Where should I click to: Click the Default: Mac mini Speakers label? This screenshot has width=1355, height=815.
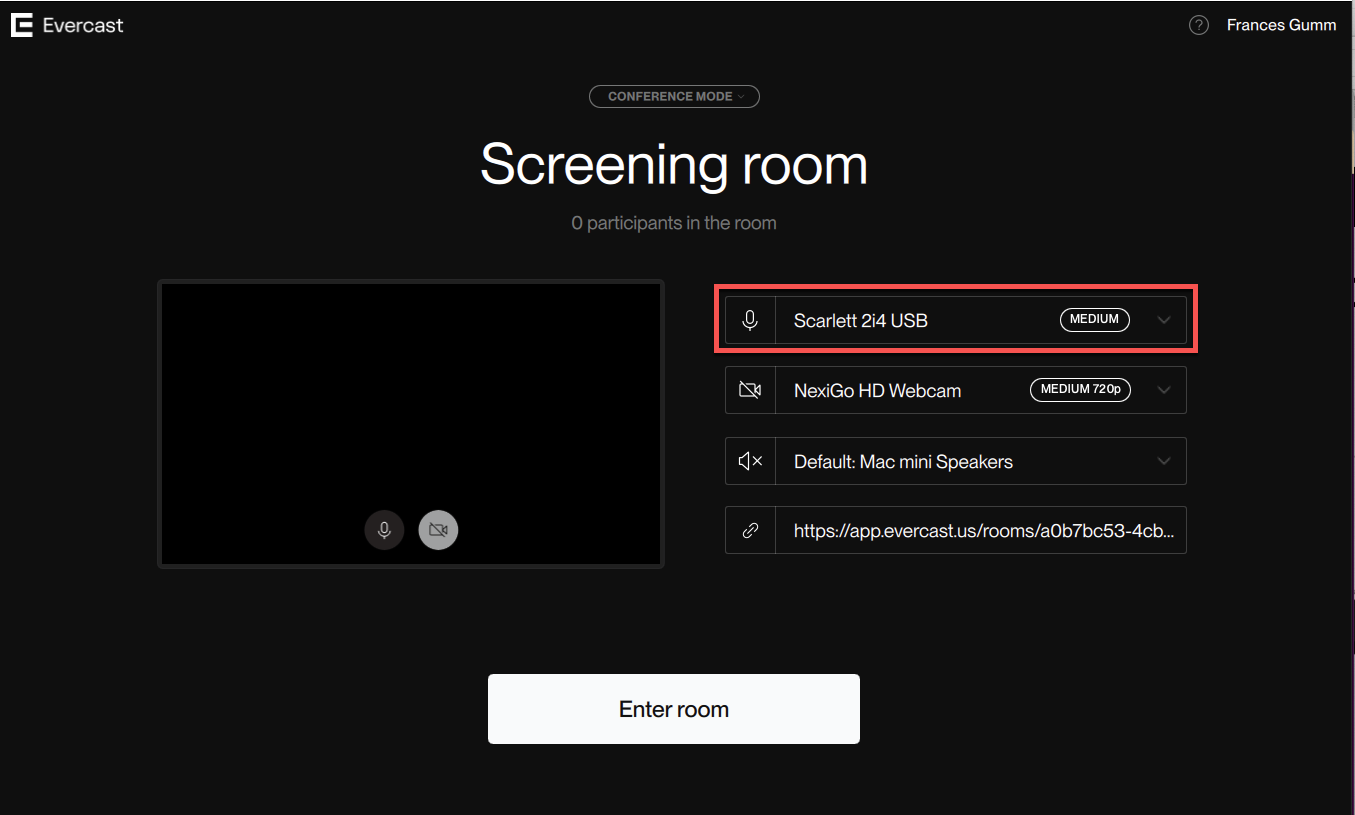(x=903, y=462)
